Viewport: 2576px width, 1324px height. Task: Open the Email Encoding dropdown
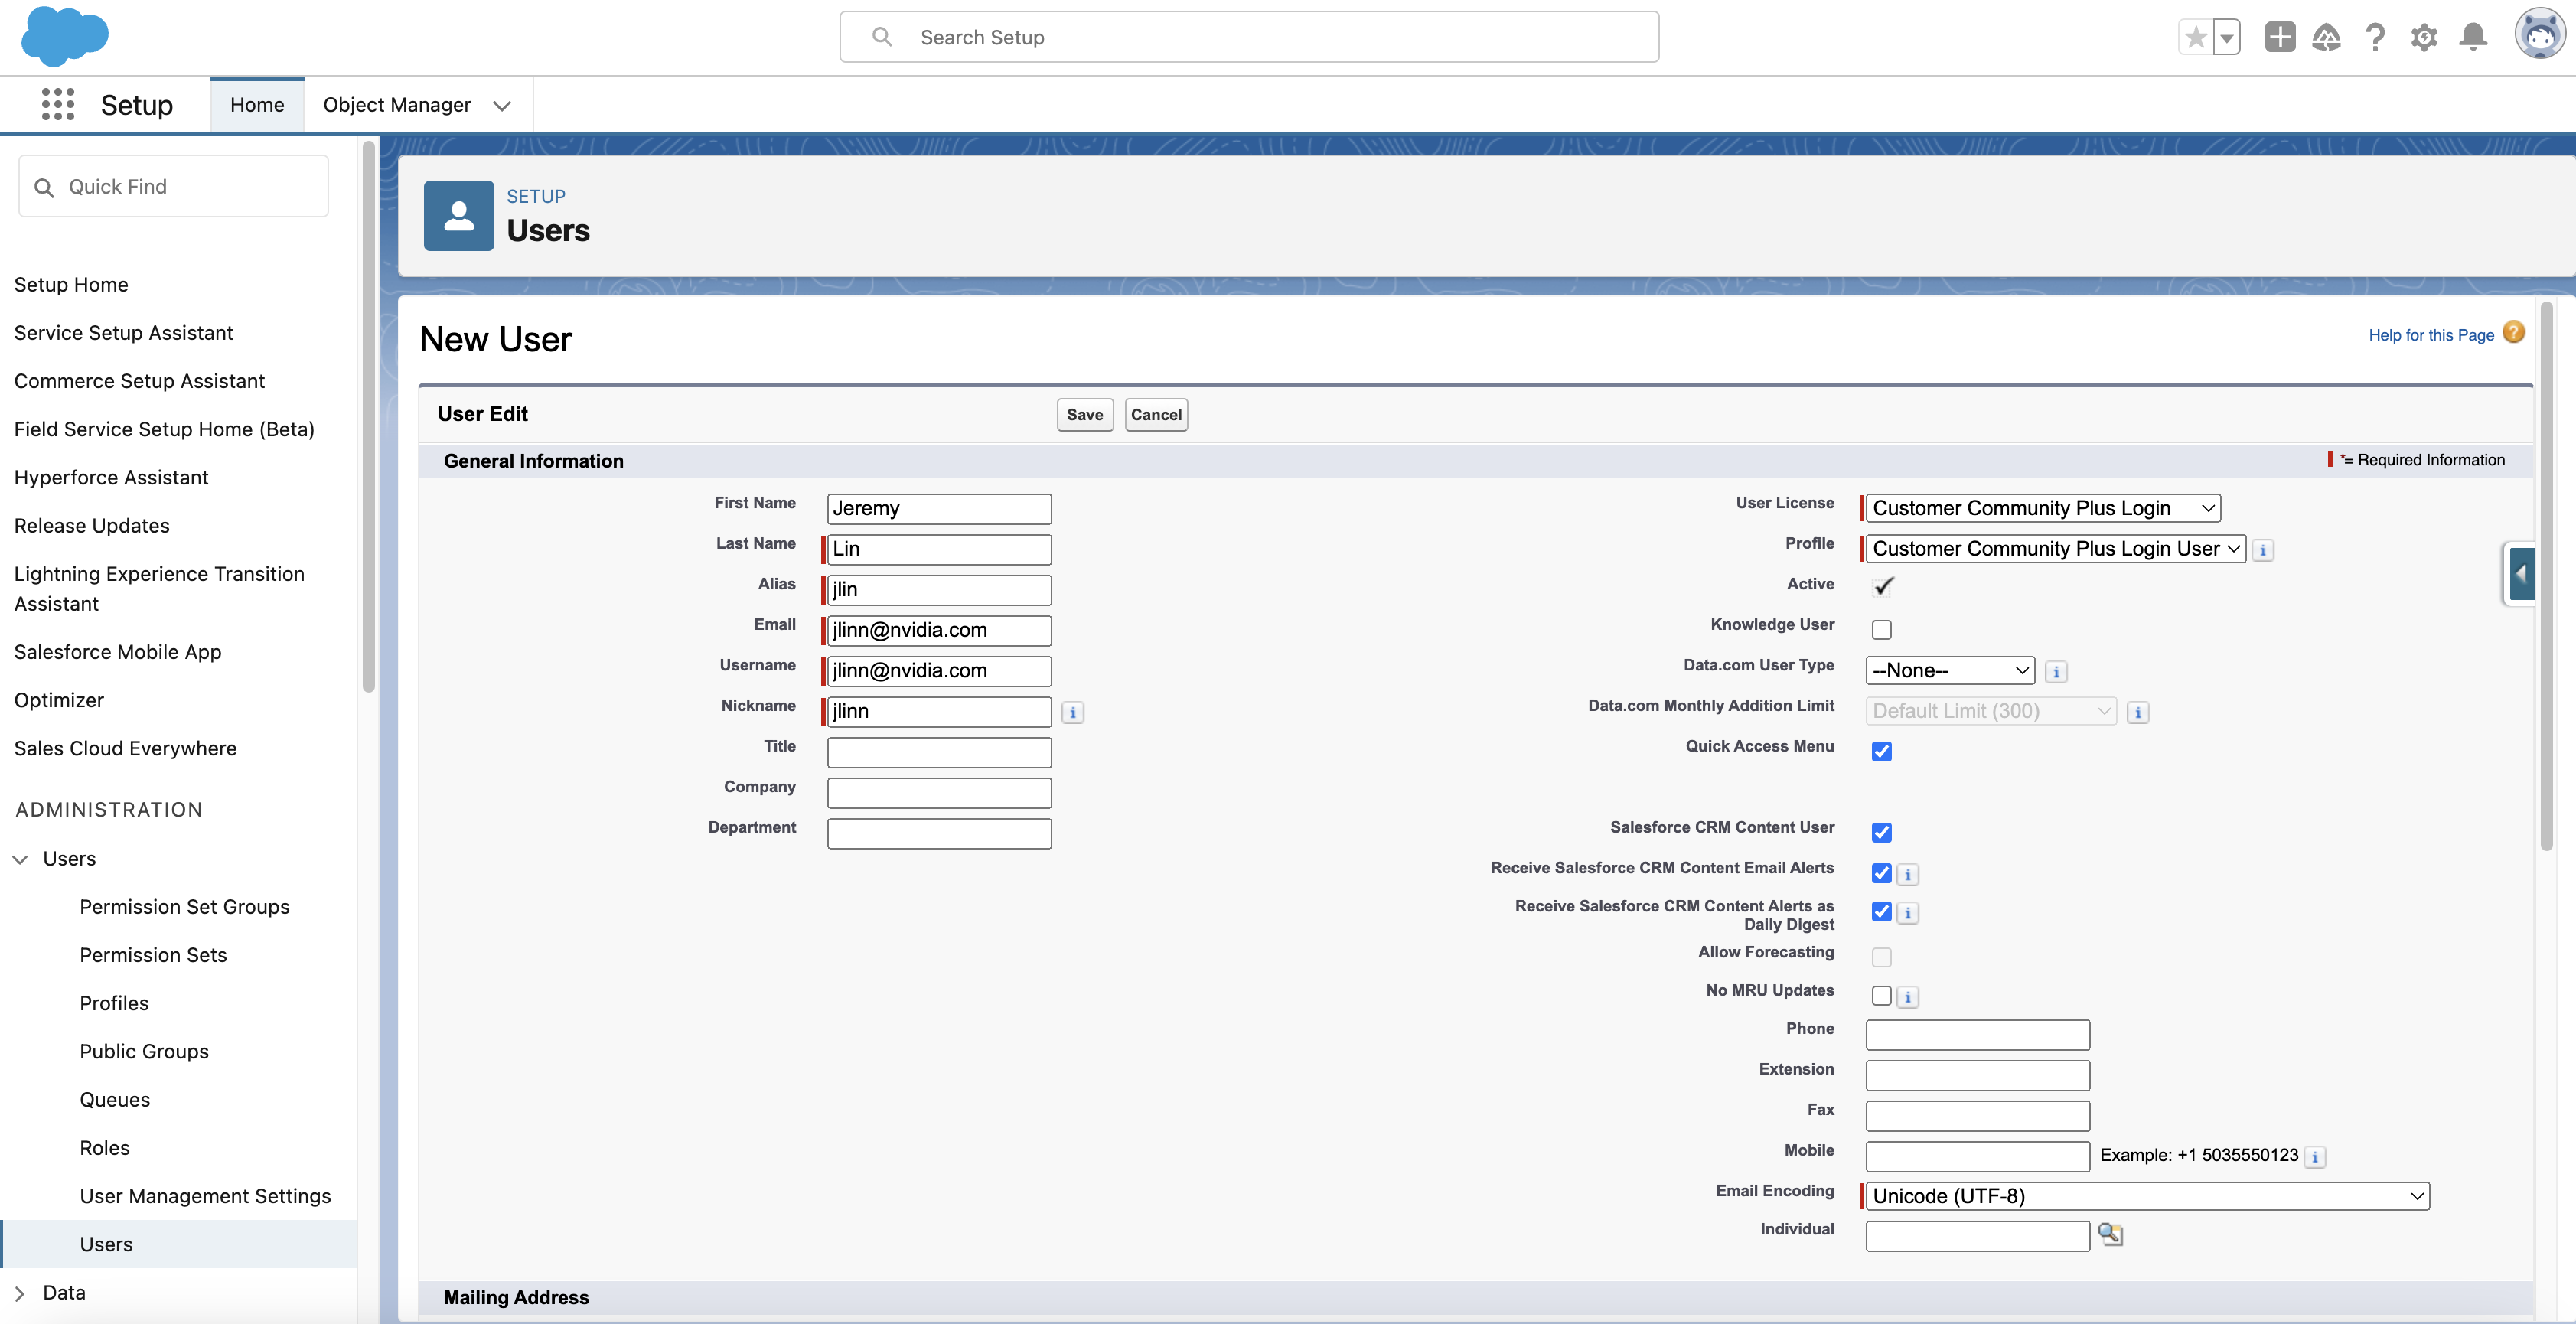(x=2148, y=1196)
